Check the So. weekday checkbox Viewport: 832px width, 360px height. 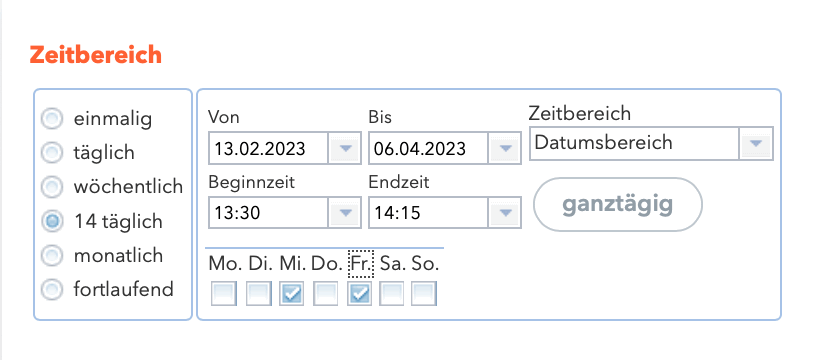(424, 294)
